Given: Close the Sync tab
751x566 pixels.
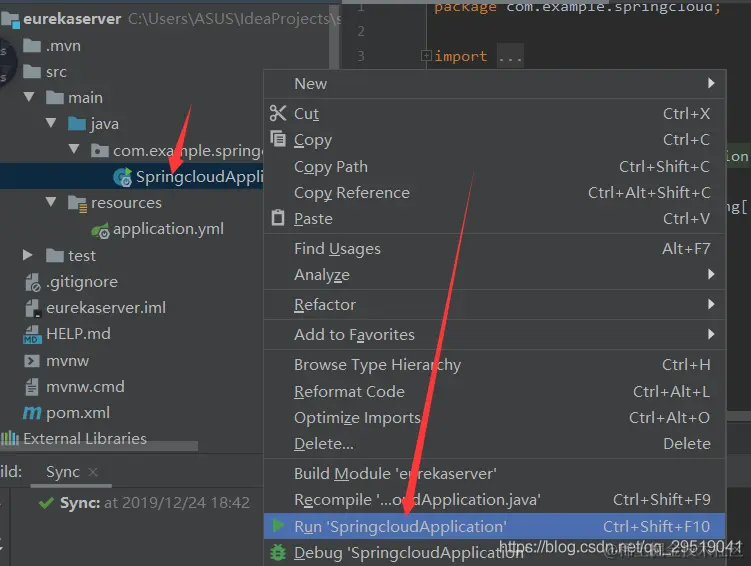Looking at the screenshot, I should click(x=93, y=473).
